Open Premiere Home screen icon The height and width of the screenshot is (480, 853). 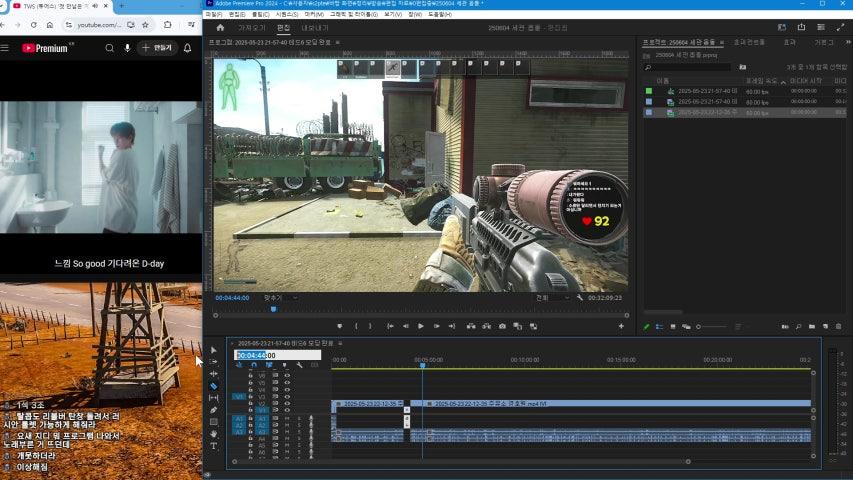pyautogui.click(x=220, y=28)
